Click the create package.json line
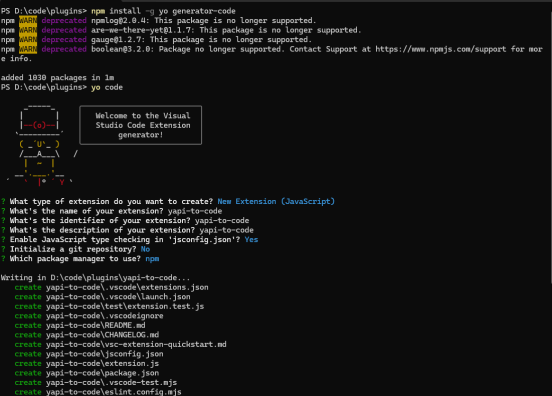This screenshot has width=552, height=396. click(x=87, y=372)
